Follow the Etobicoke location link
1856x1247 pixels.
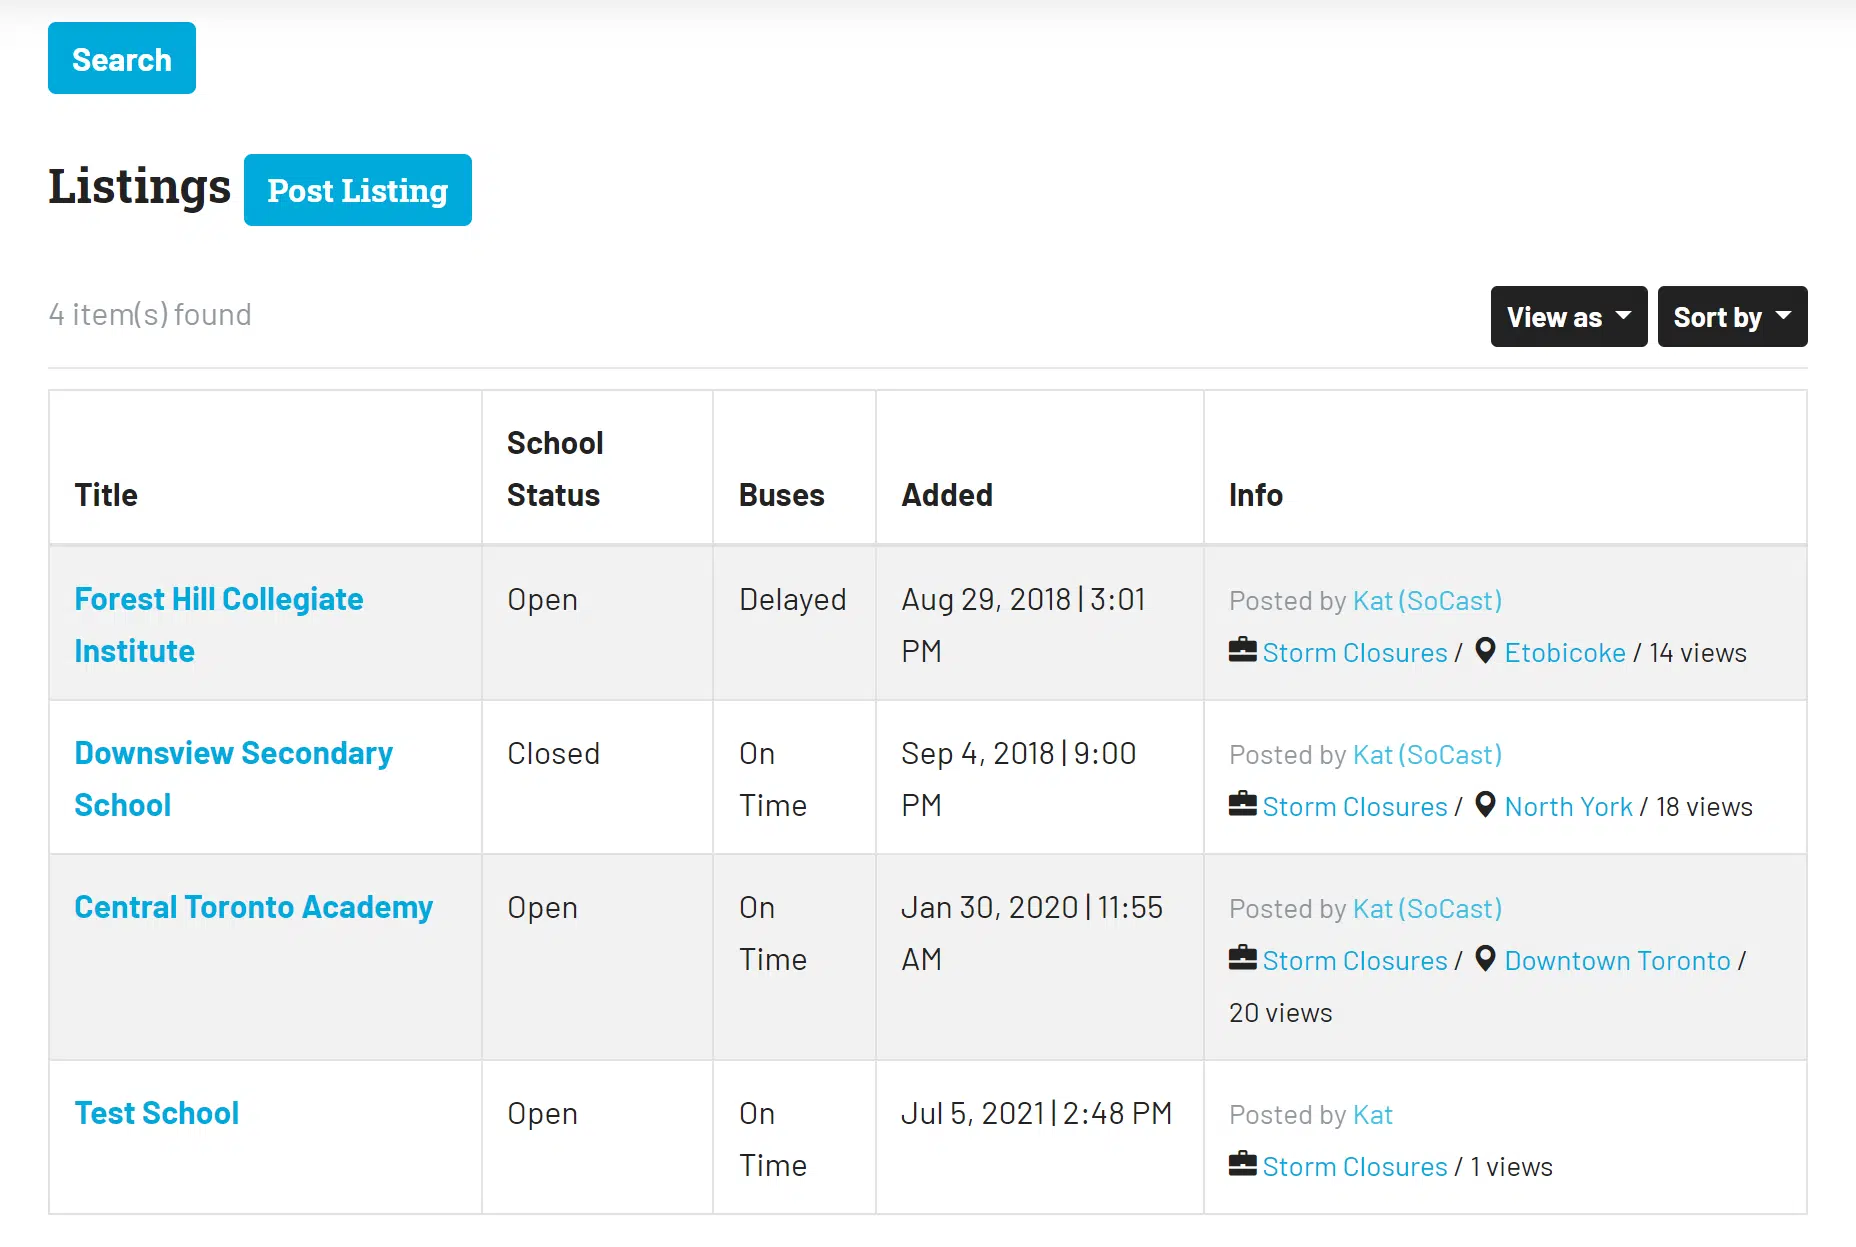tap(1564, 653)
